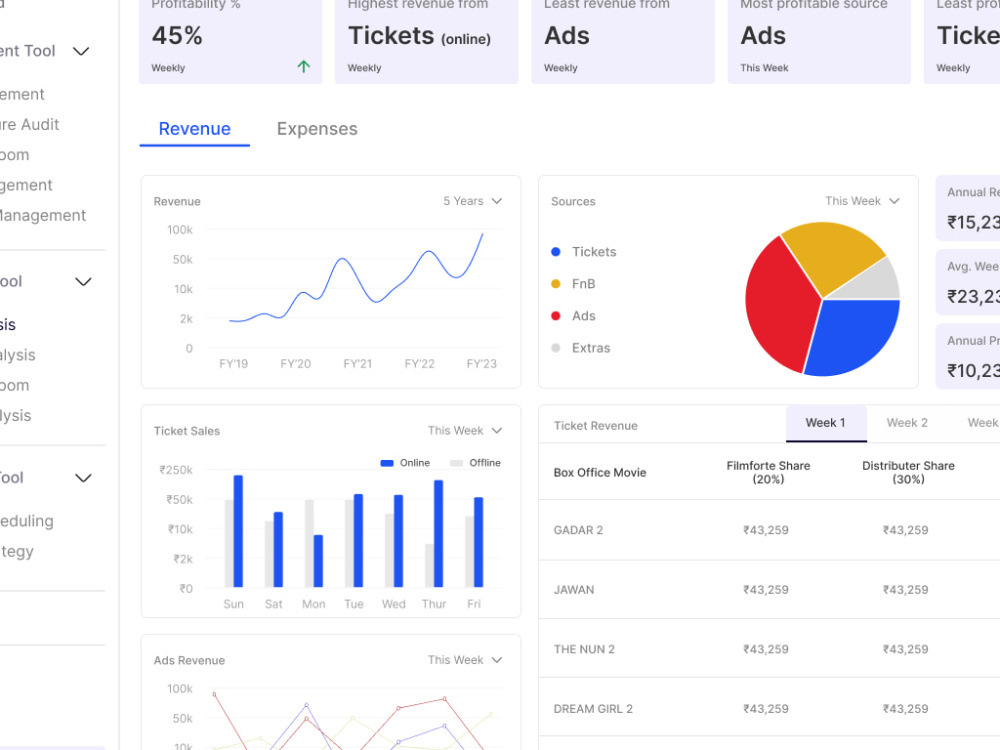The height and width of the screenshot is (750, 1000).
Task: Click the yellow FnB legend dot
Action: click(555, 284)
